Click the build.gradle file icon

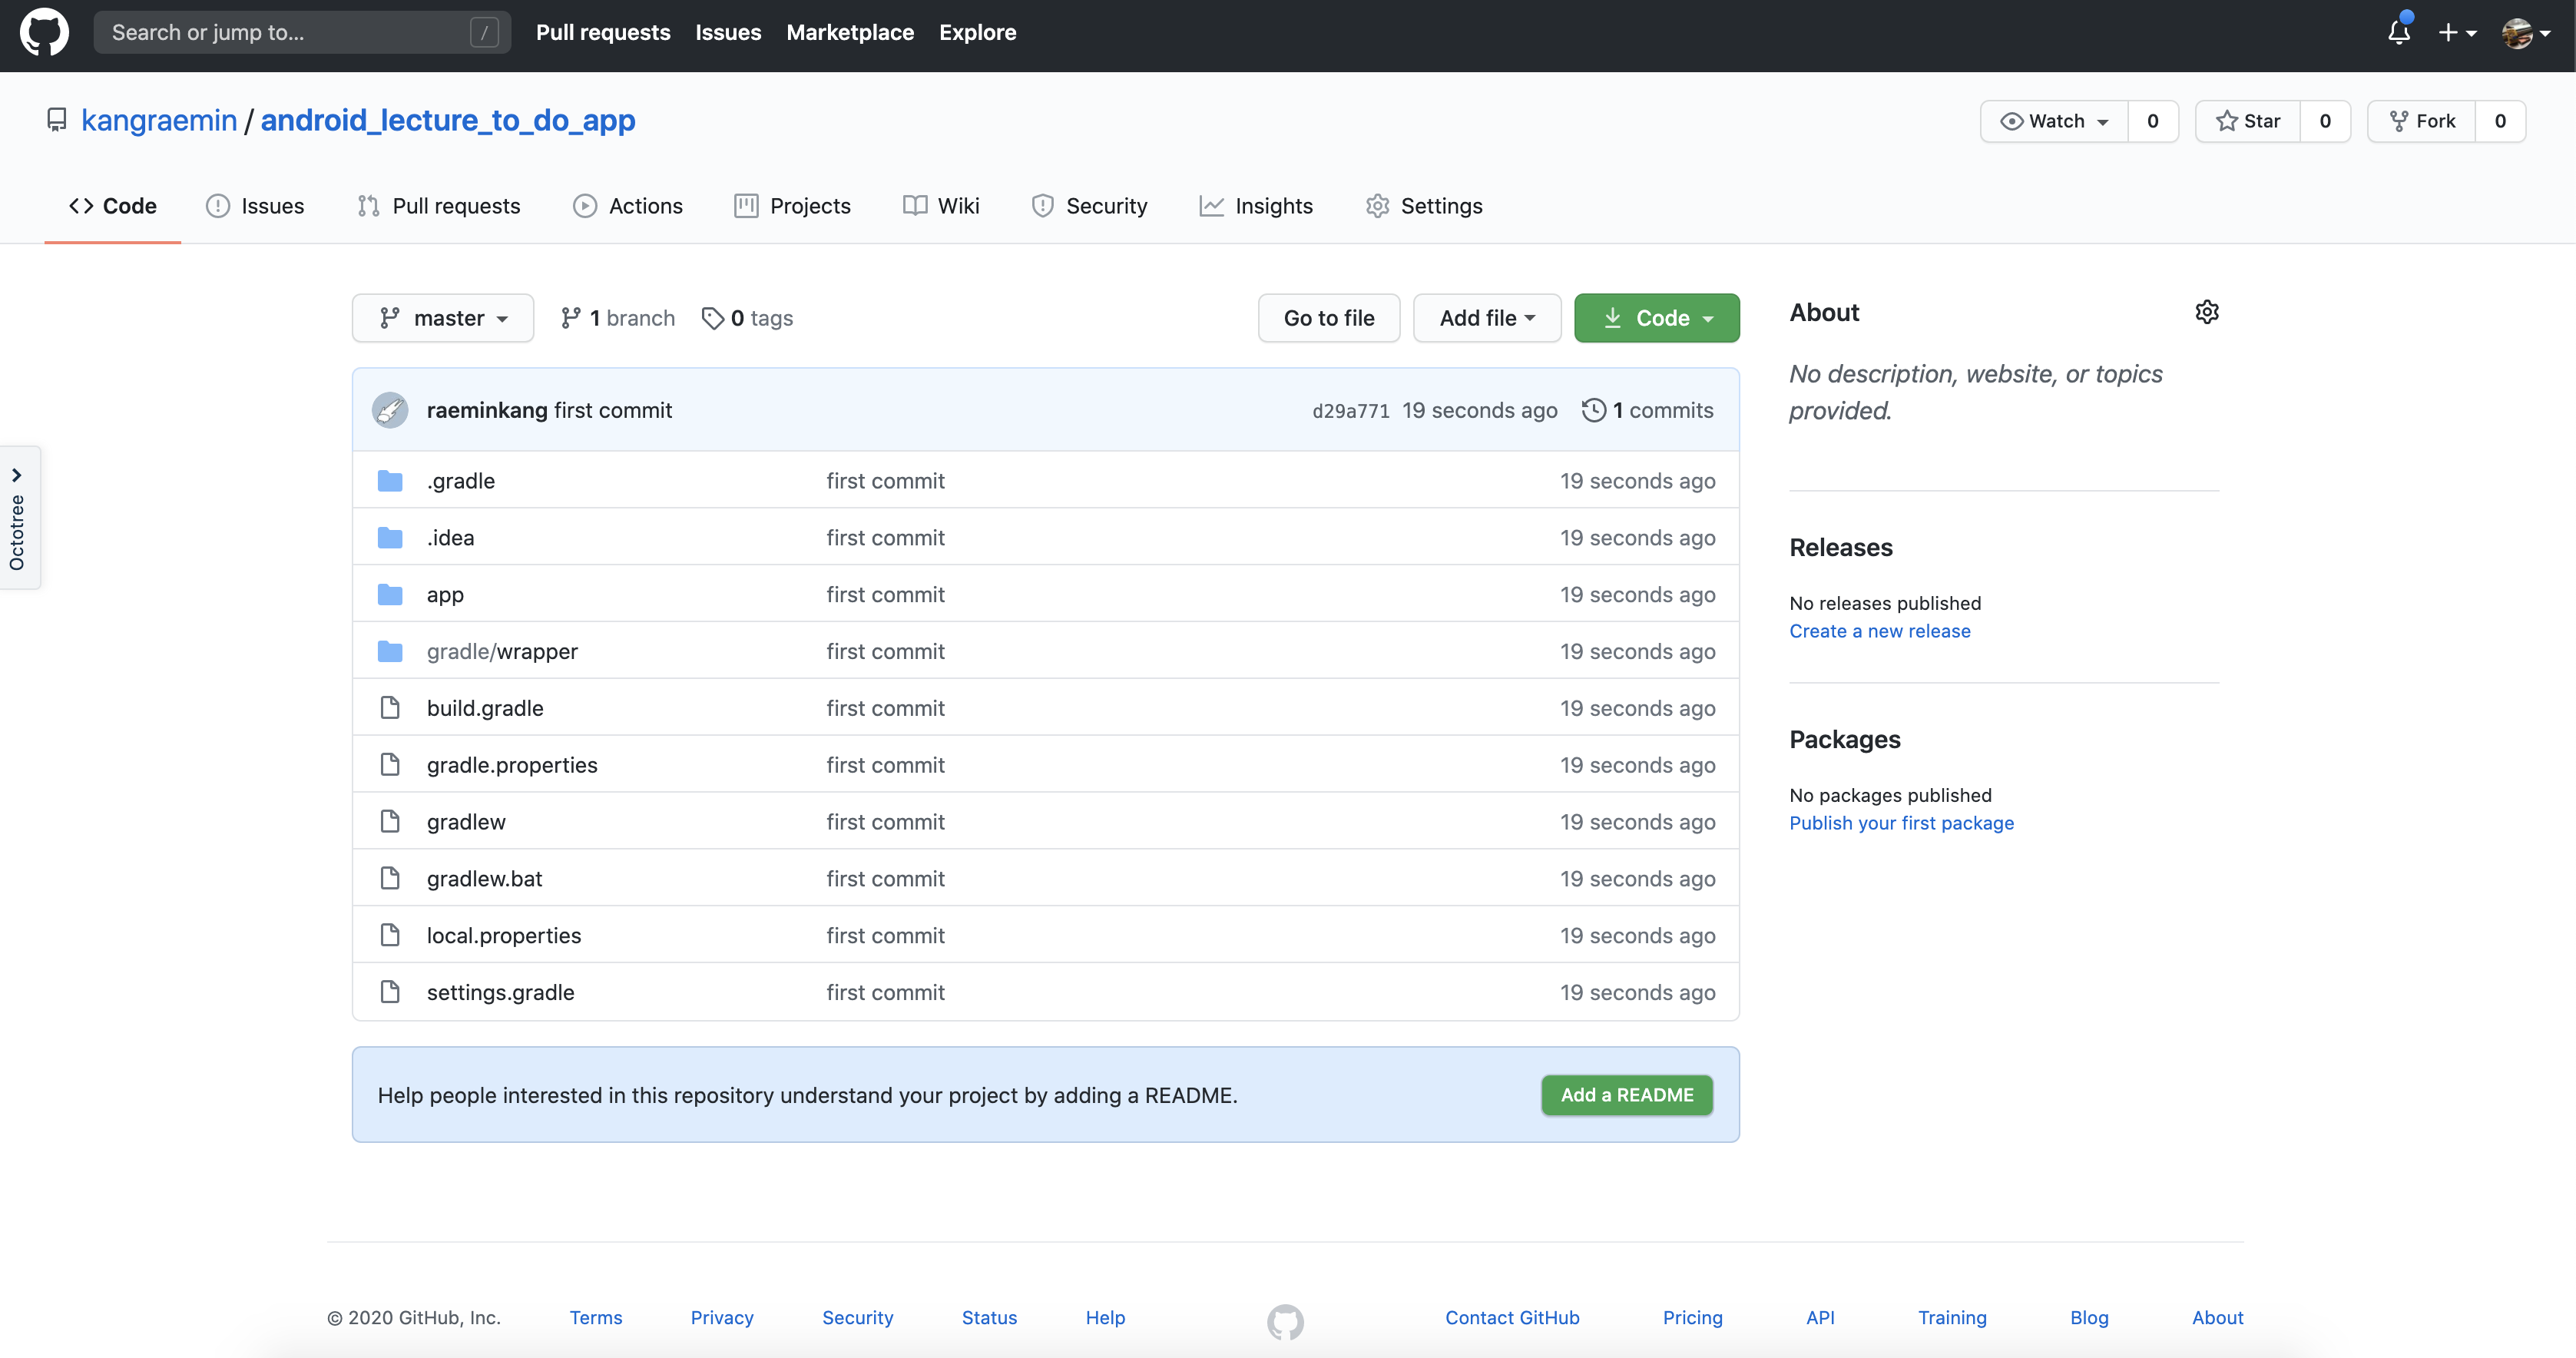[x=390, y=708]
